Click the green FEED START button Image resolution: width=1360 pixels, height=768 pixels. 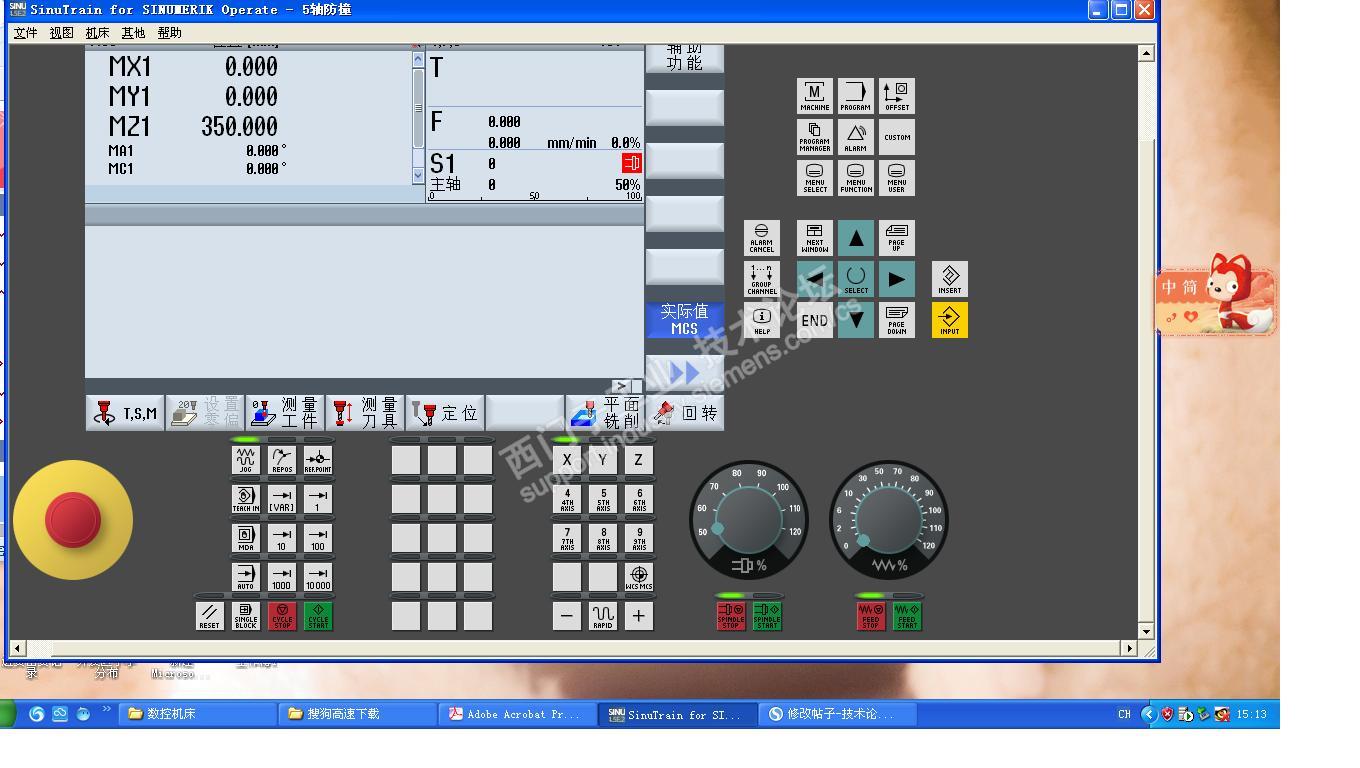tap(907, 616)
